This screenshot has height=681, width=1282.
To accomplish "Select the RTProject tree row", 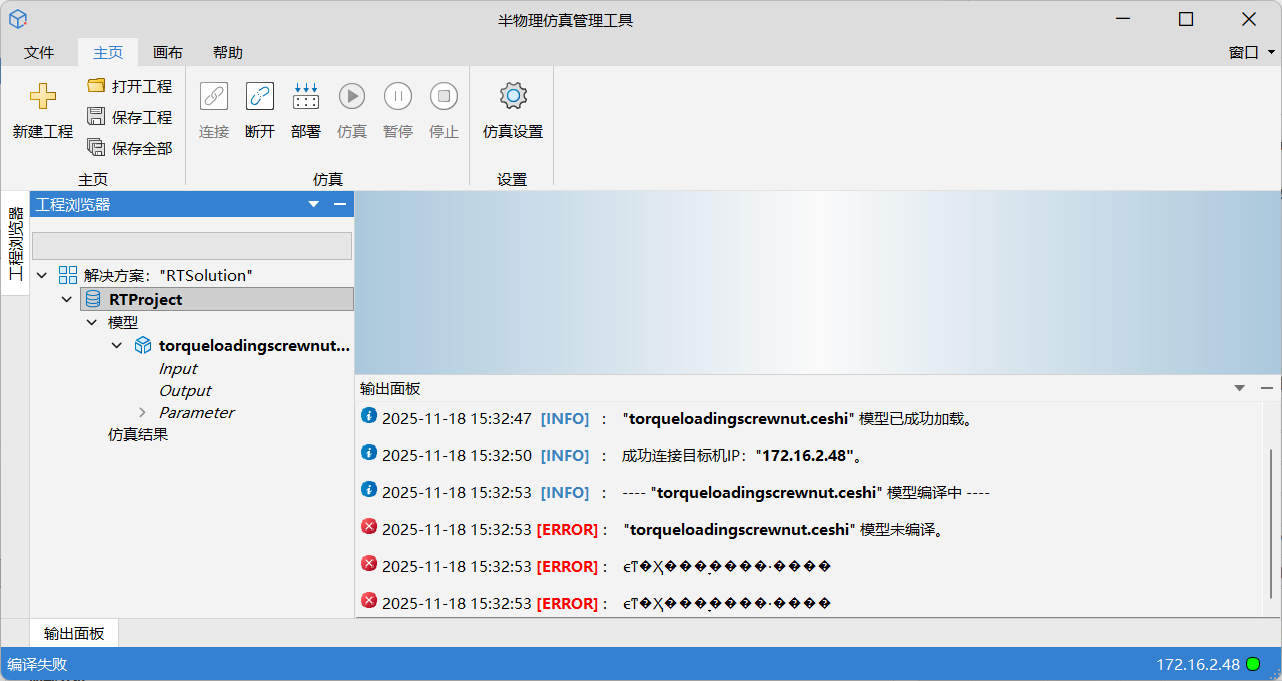I will coord(217,299).
